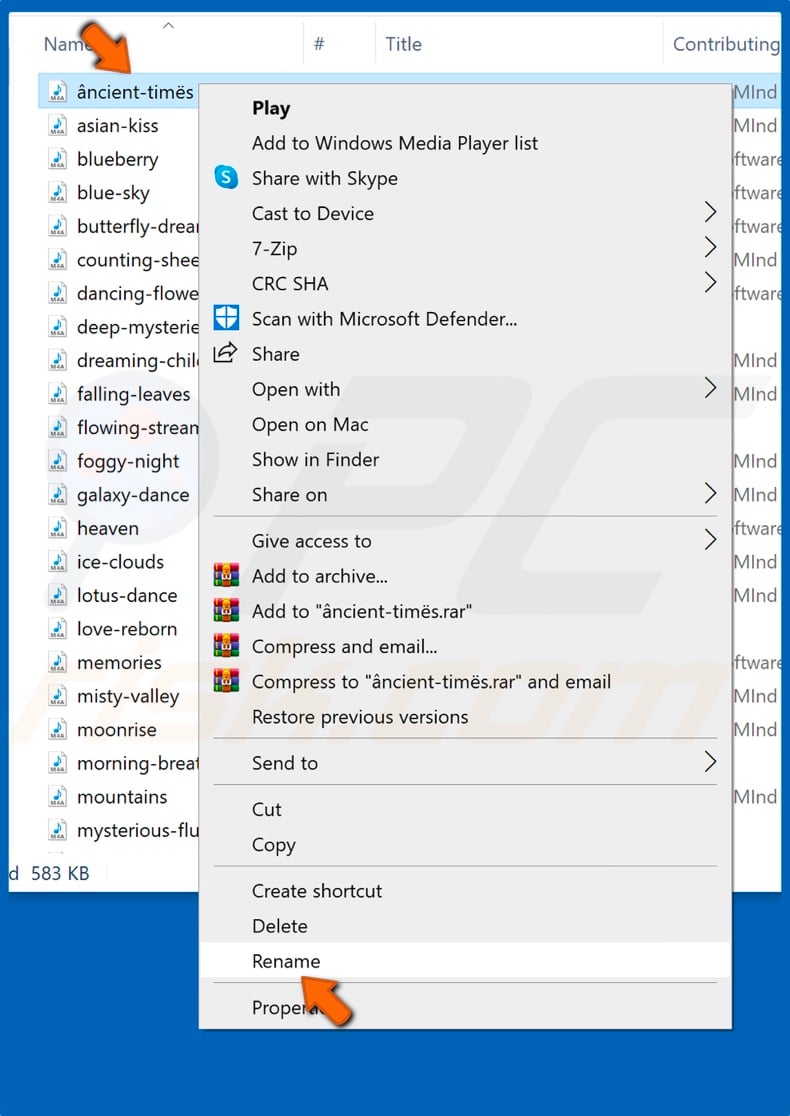Select Add to Windows Media Player list

[x=465, y=143]
